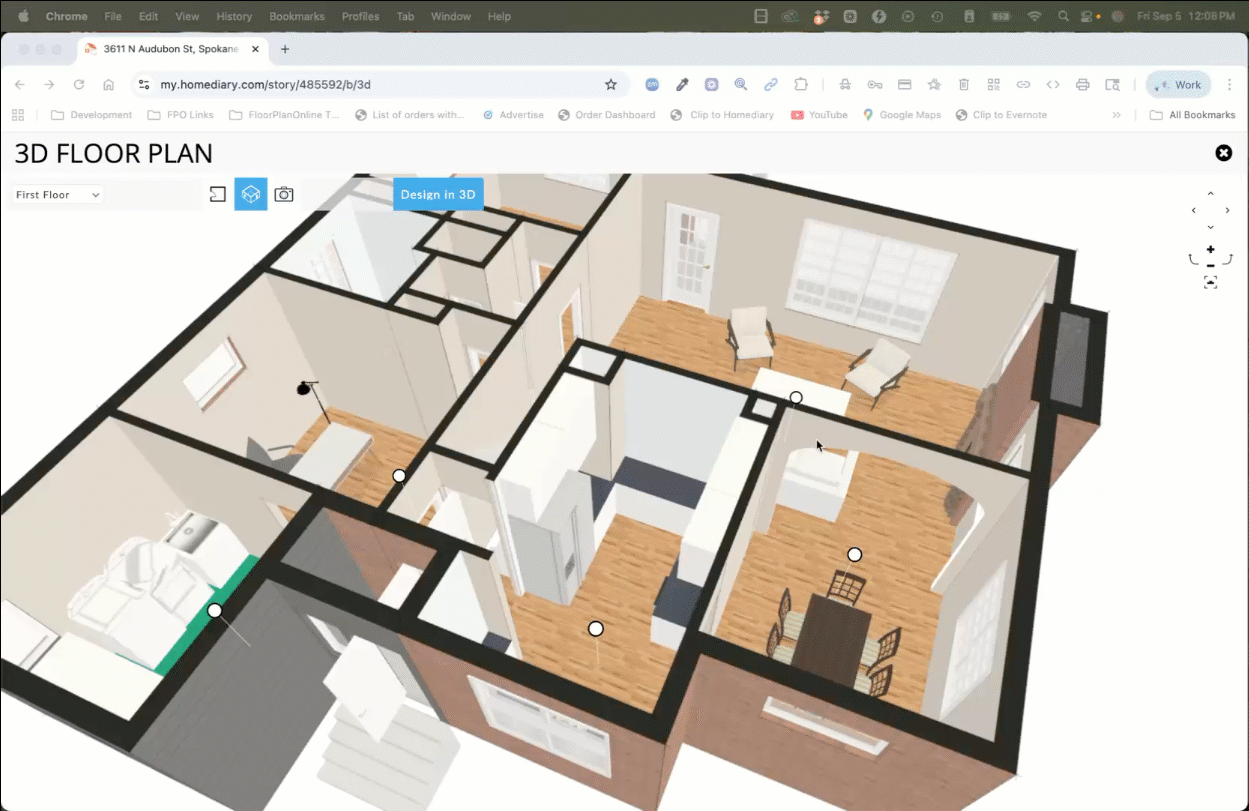Viewport: 1249px width, 811px height.
Task: Open the Order Dashboard bookmark
Action: 606,115
